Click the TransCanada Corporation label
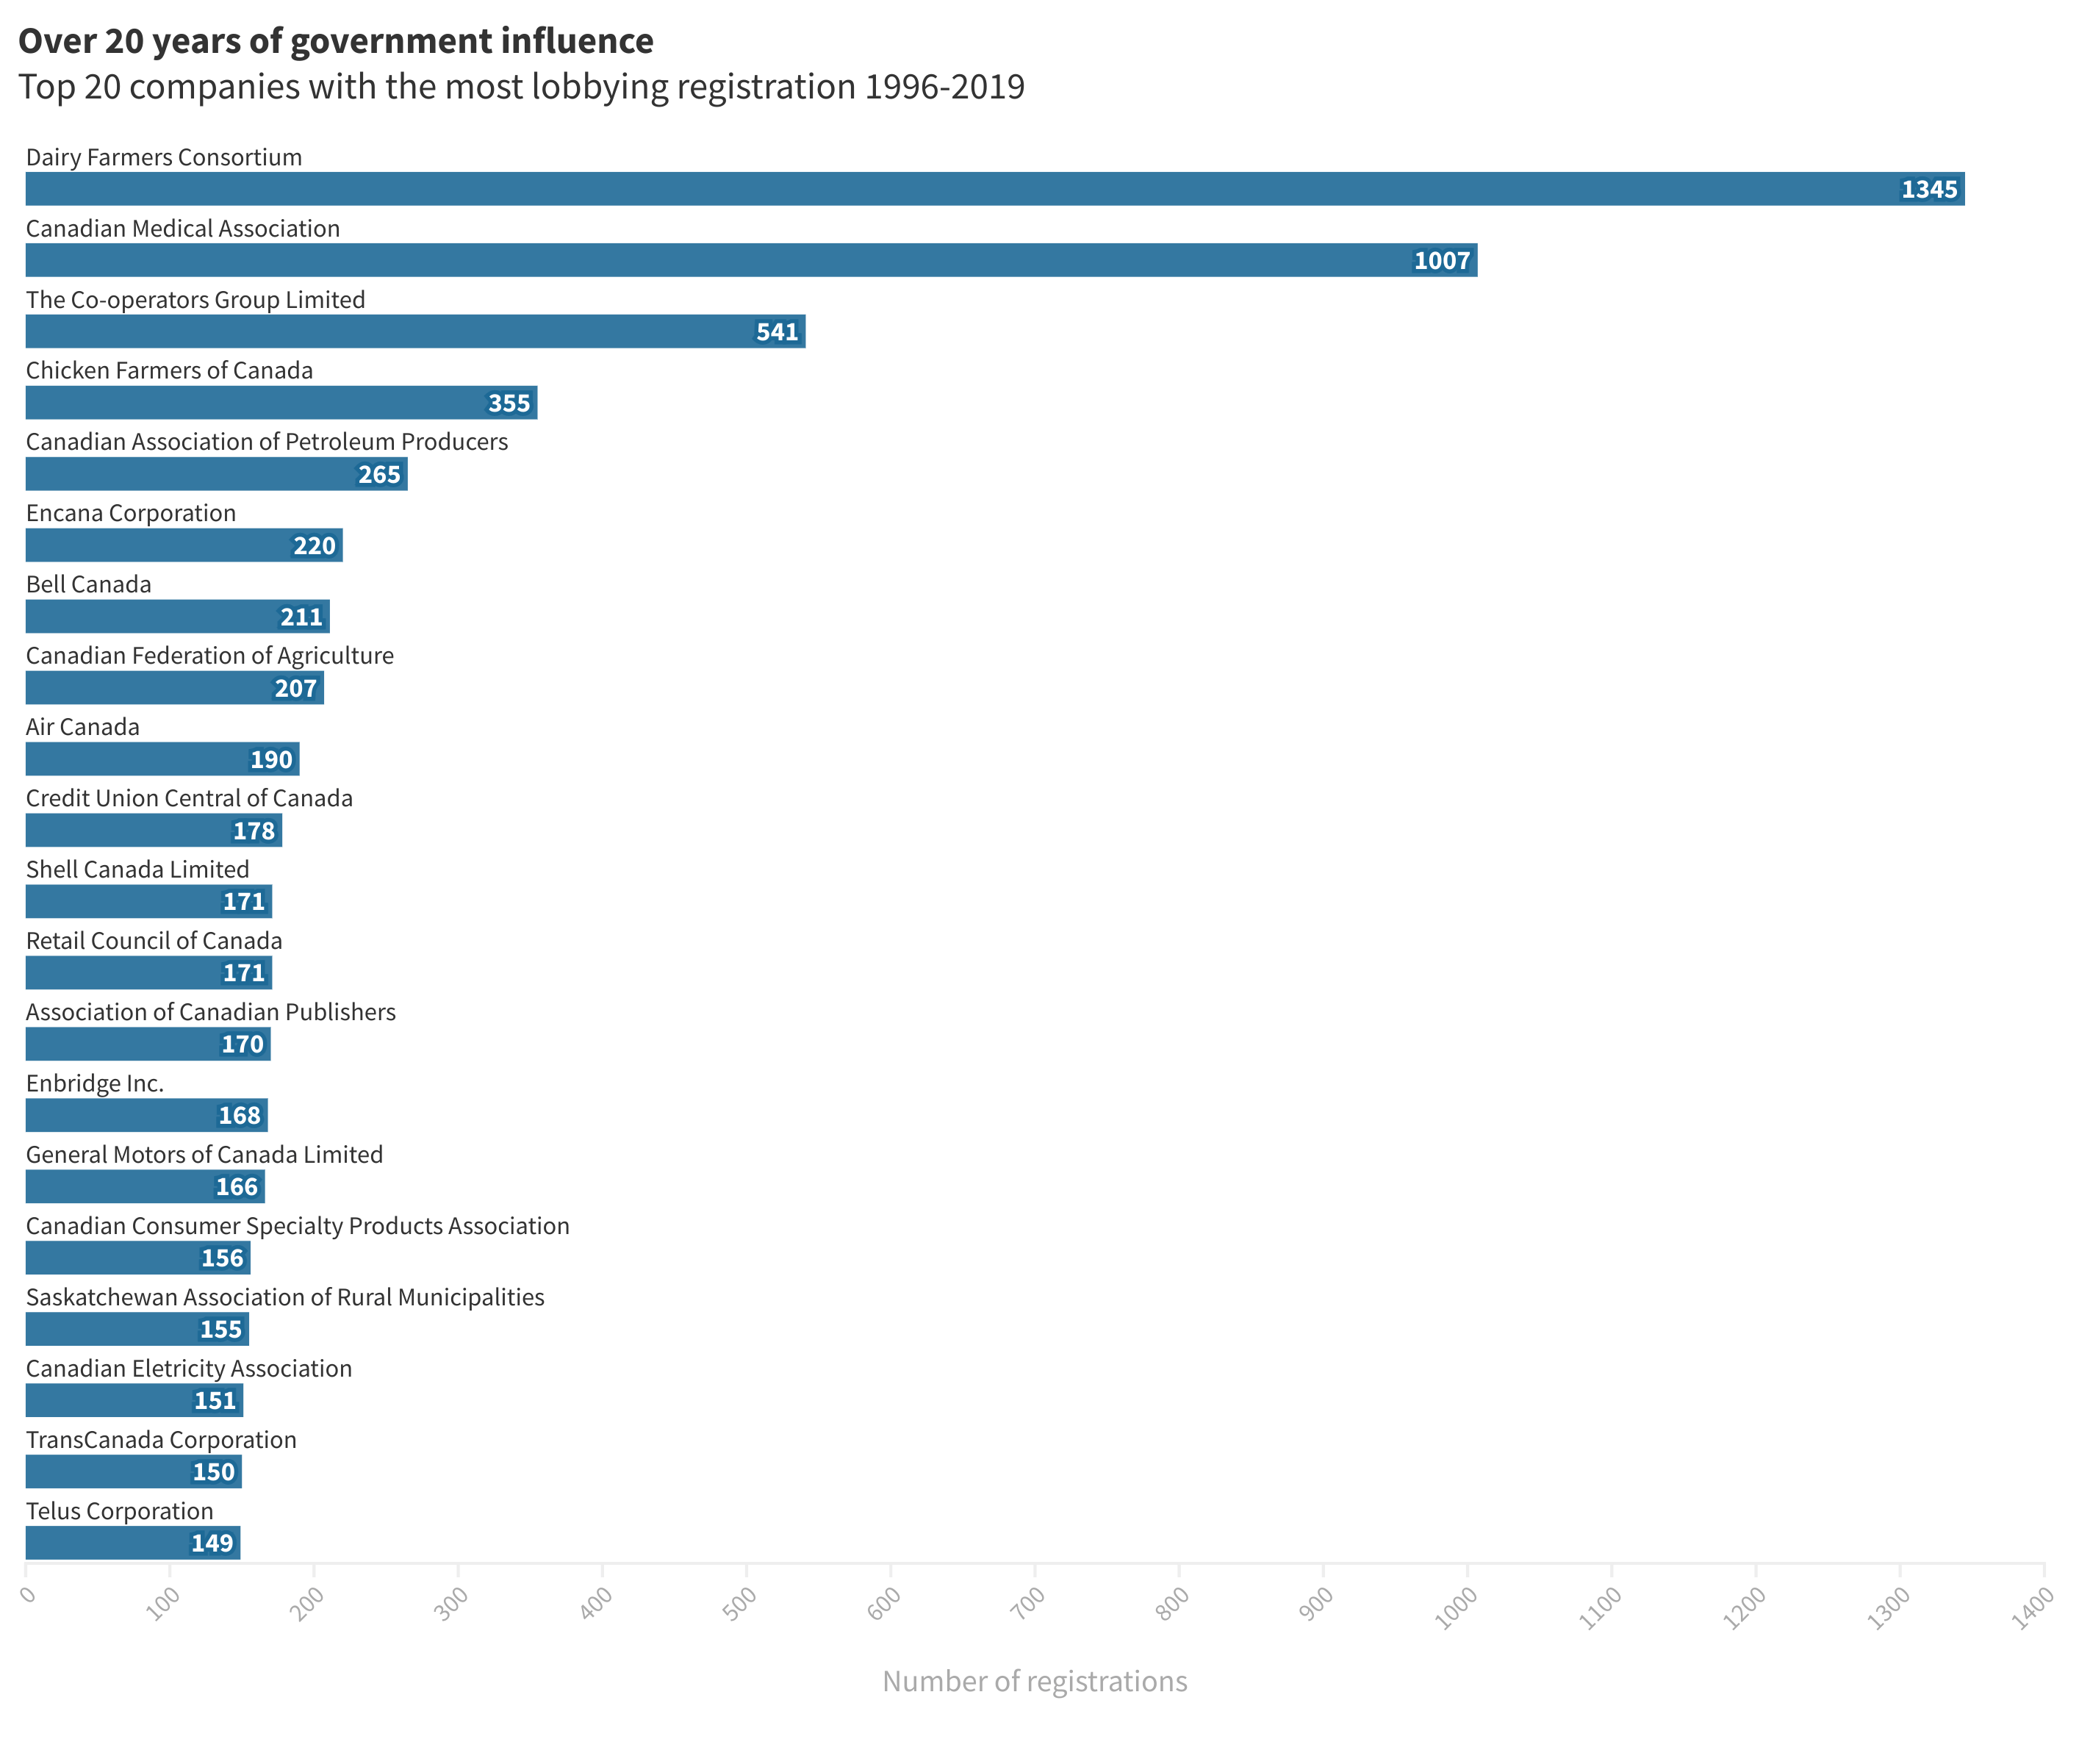2090x1764 pixels. (161, 1440)
